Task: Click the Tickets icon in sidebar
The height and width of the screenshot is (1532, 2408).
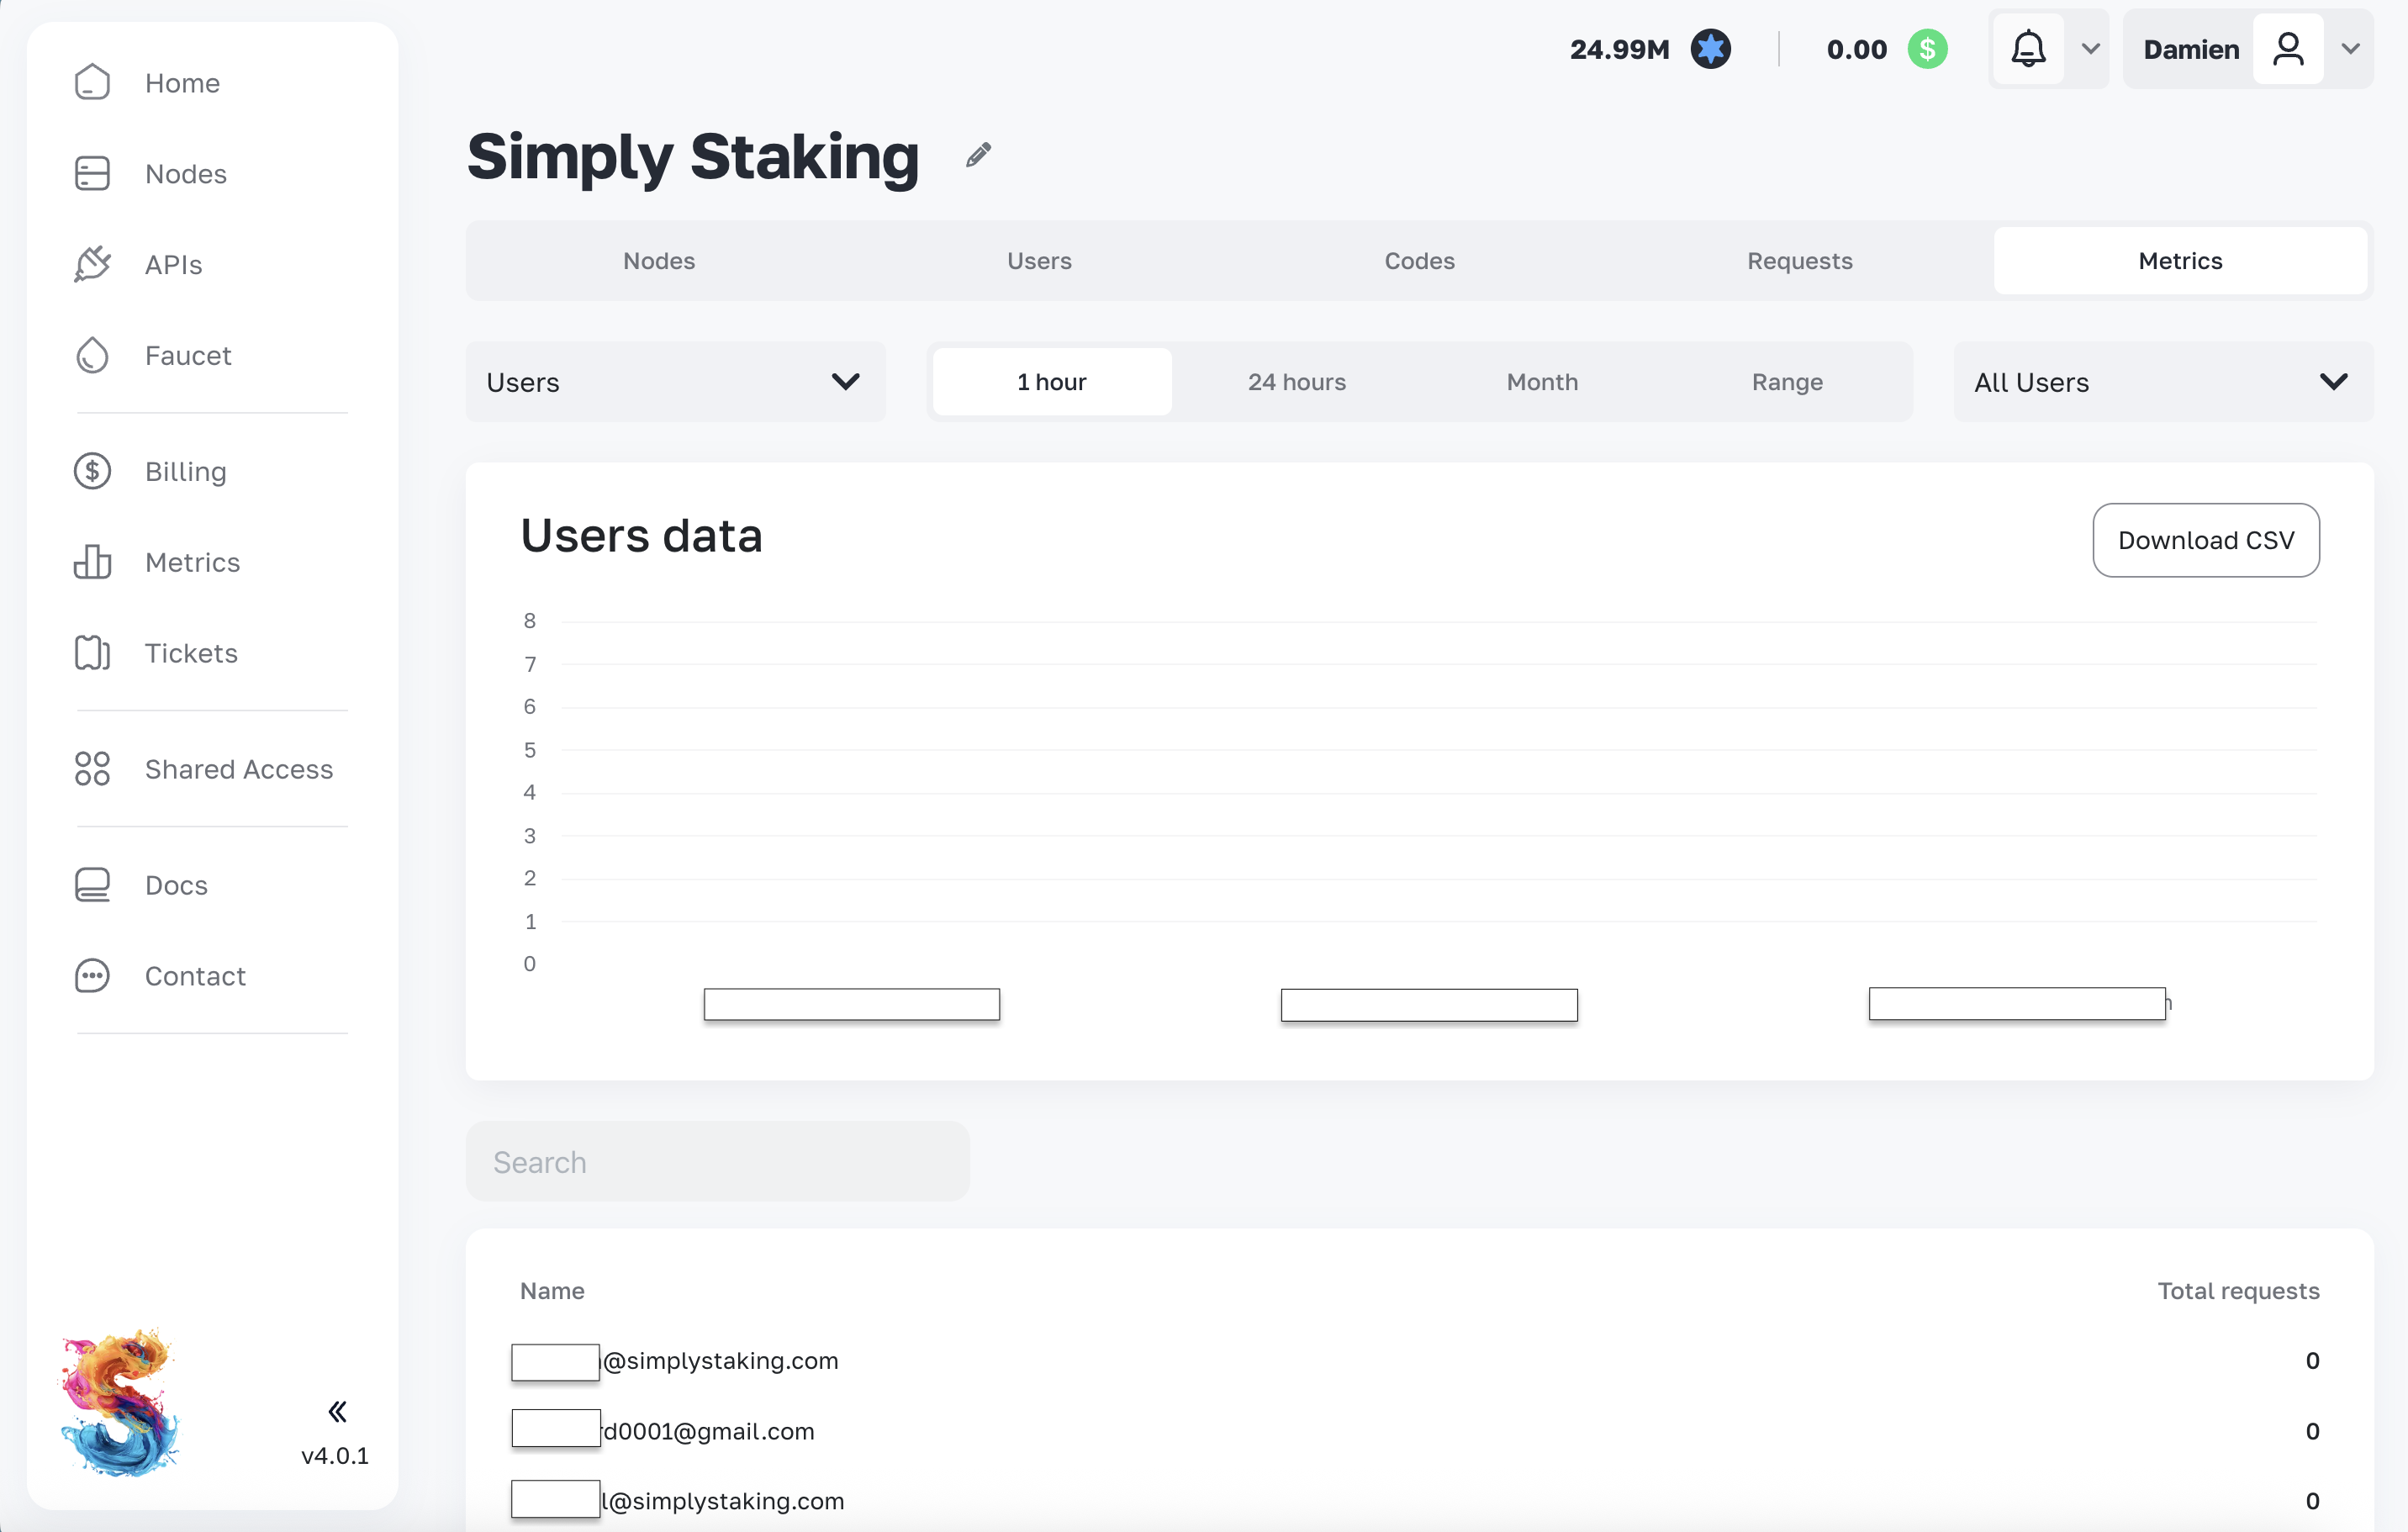Action: click(x=92, y=653)
